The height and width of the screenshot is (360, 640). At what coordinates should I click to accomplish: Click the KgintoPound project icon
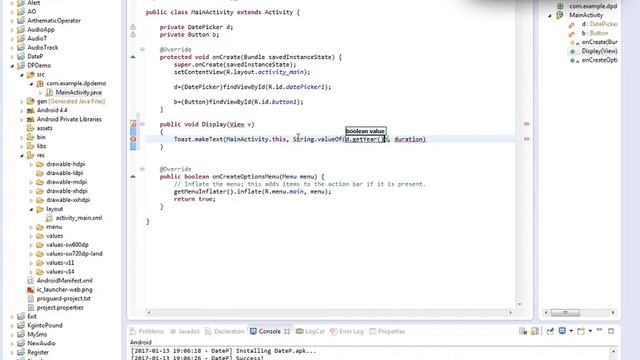[x=21, y=325]
